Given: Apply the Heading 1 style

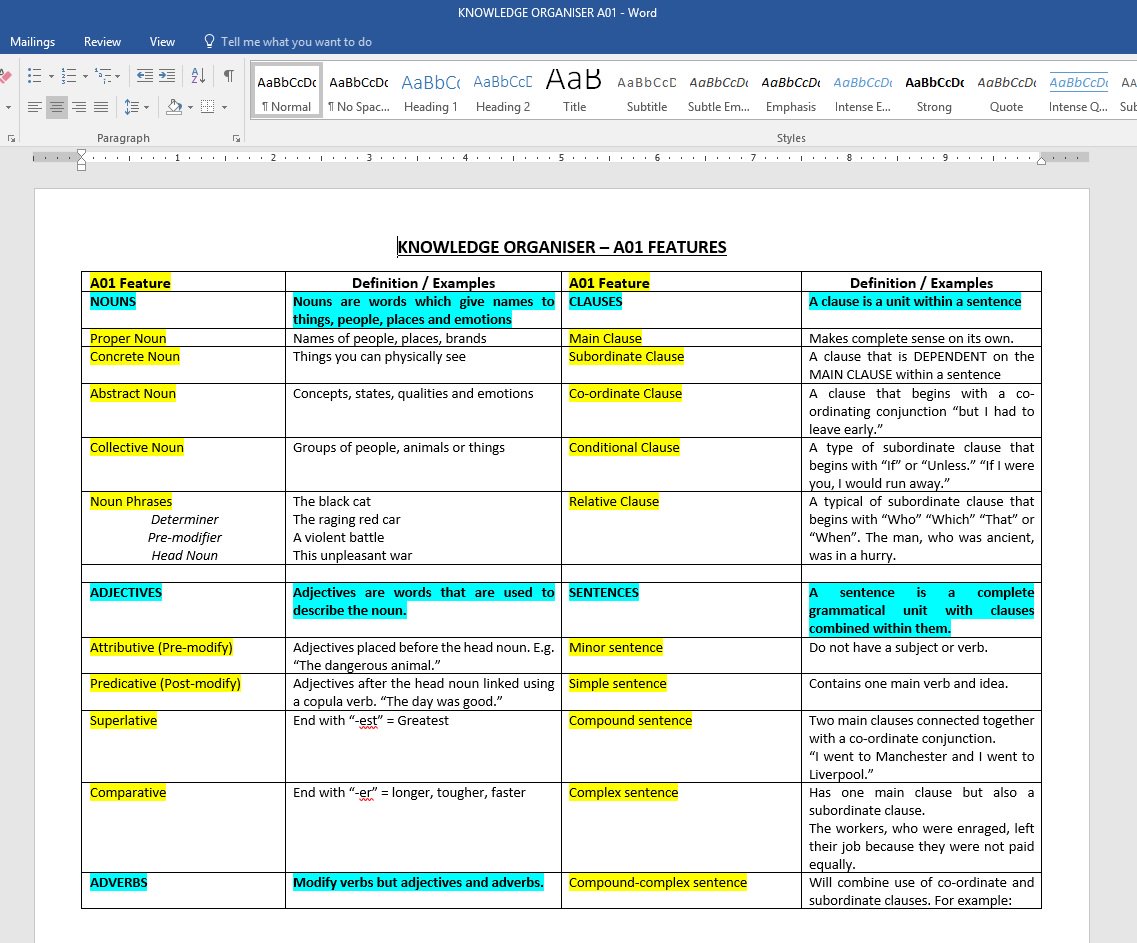Looking at the screenshot, I should 431,90.
